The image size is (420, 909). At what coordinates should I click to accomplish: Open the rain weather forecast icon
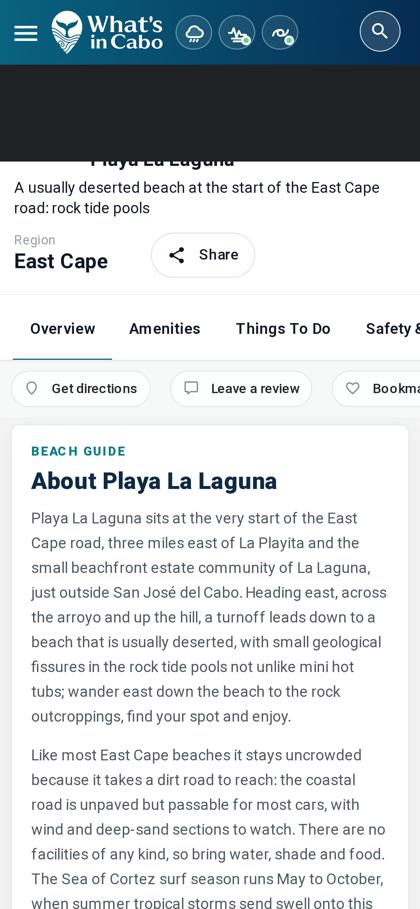tap(194, 32)
